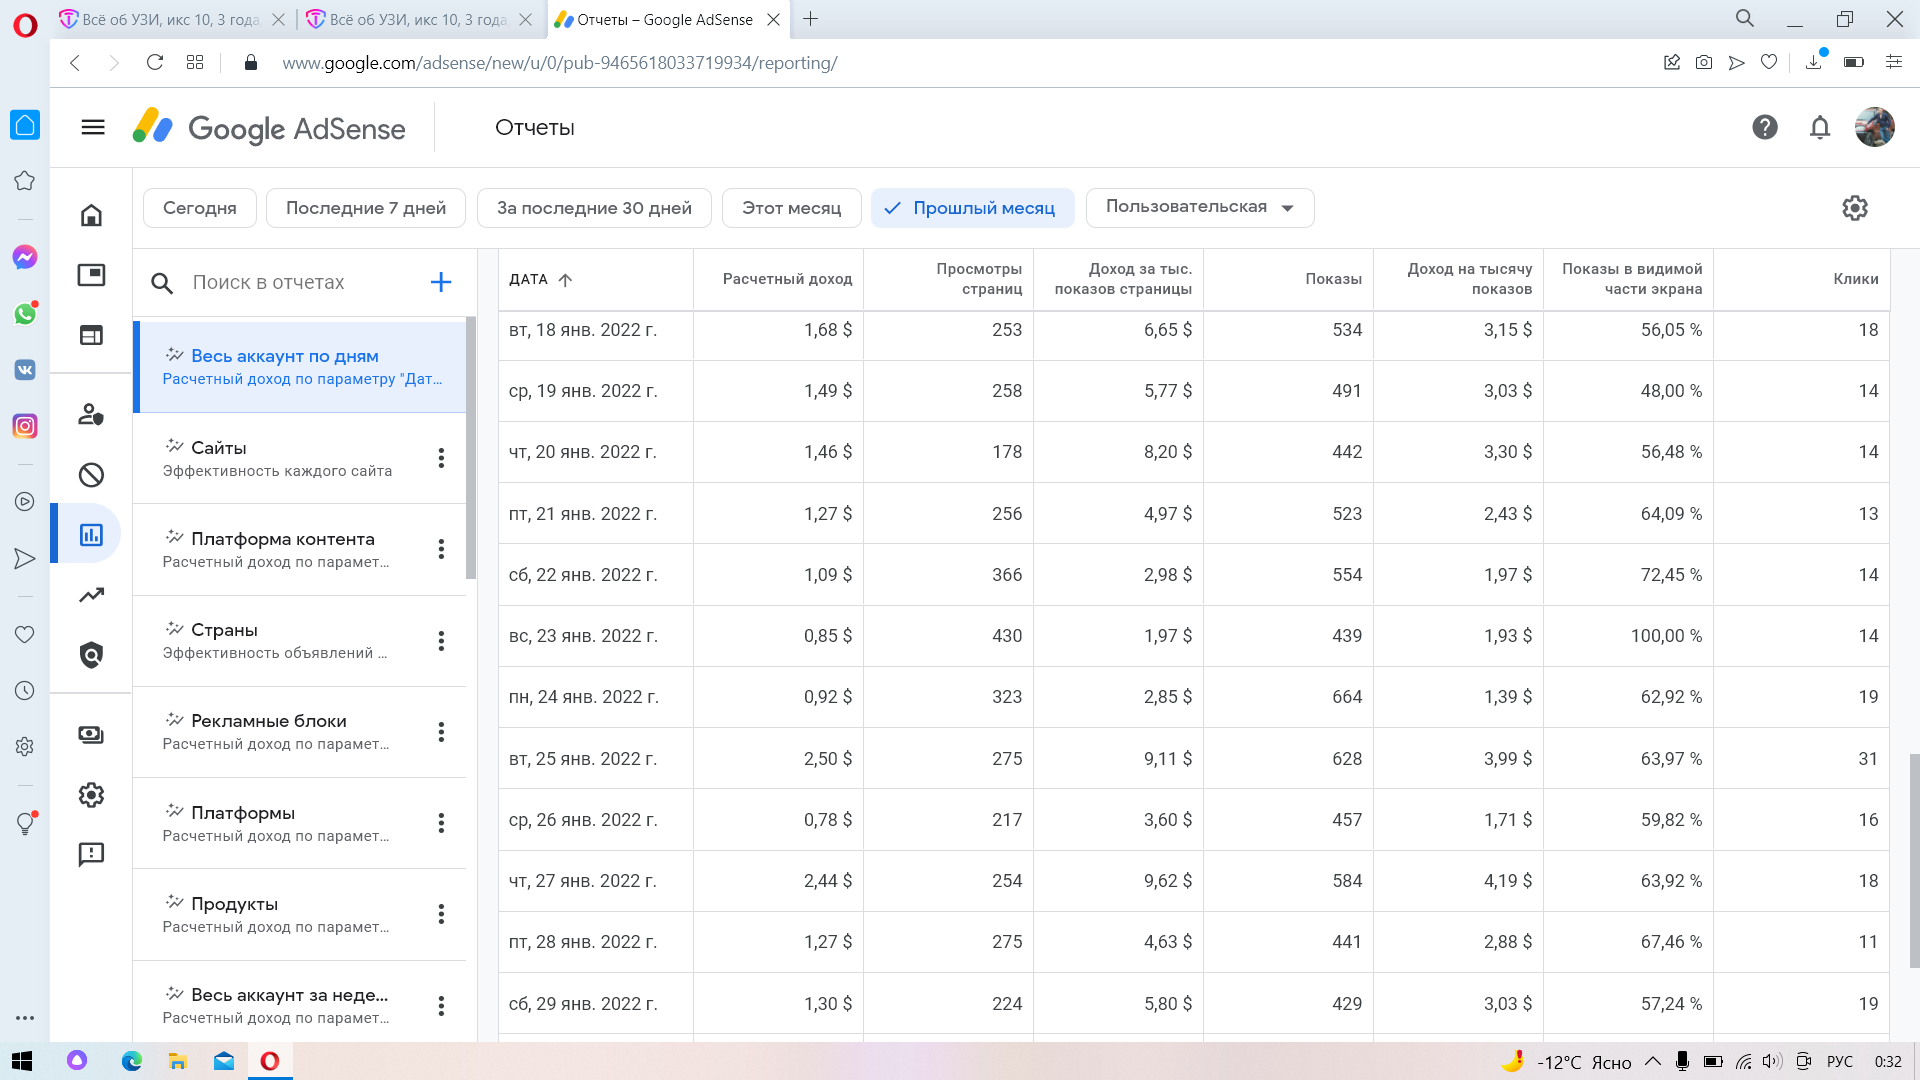
Task: Select the 'Сегодня' date range chip
Action: pos(200,208)
